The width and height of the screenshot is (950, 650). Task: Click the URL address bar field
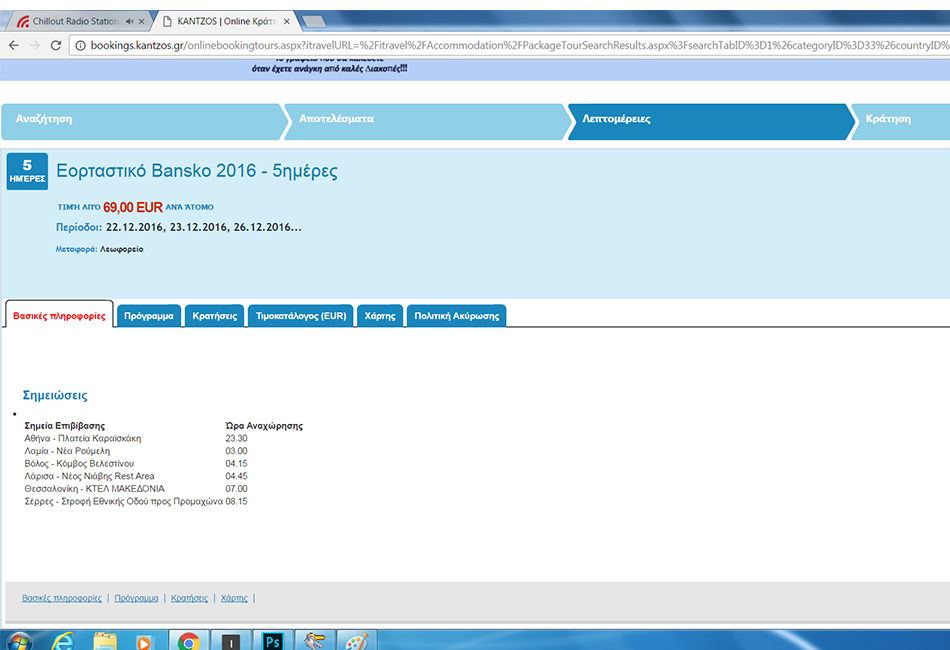(x=500, y=45)
